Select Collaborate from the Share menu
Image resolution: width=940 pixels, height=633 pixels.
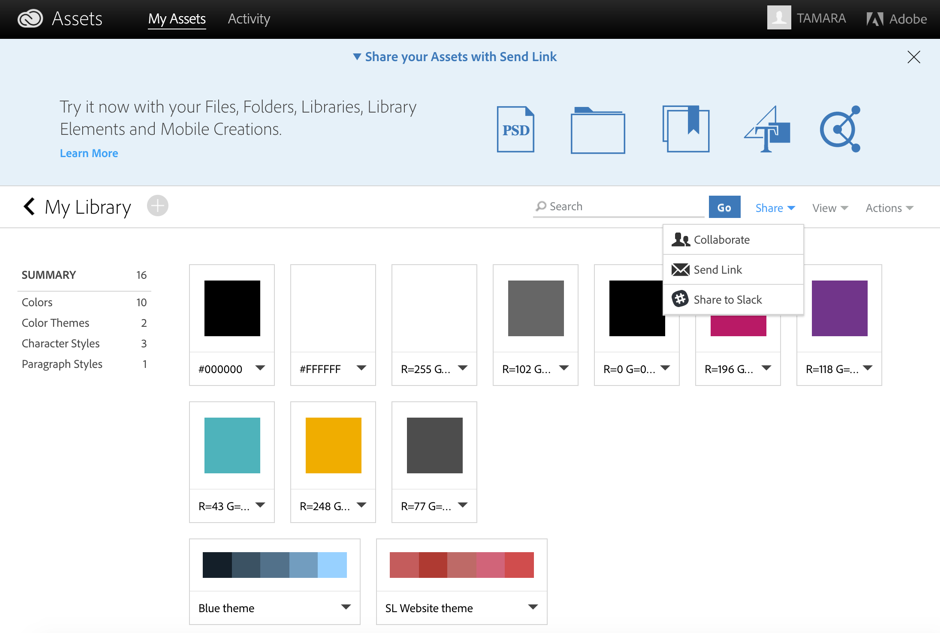(x=722, y=239)
